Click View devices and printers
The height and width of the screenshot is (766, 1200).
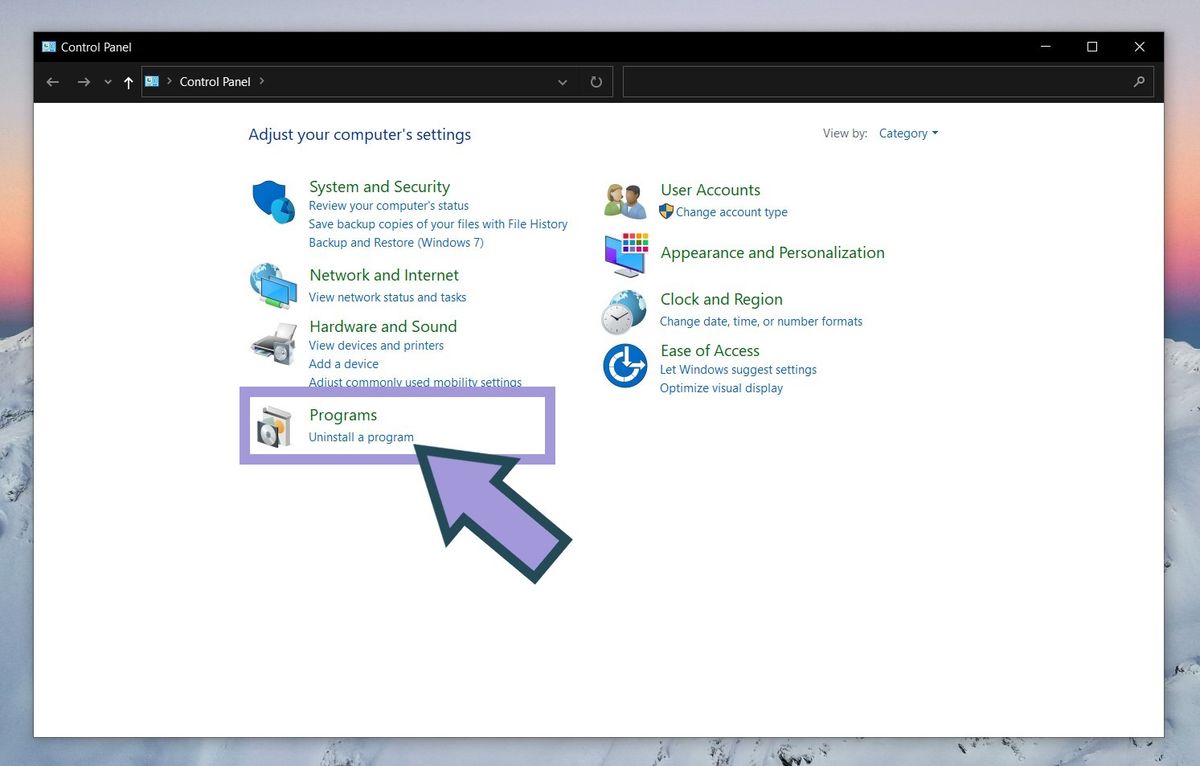tap(376, 345)
